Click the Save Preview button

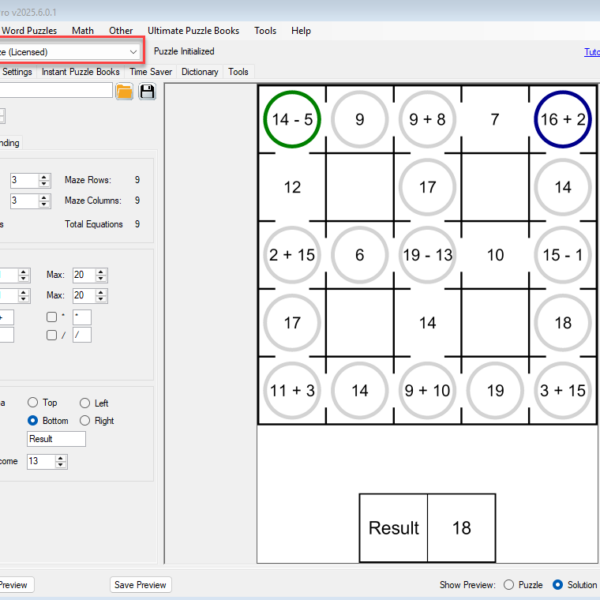click(140, 585)
